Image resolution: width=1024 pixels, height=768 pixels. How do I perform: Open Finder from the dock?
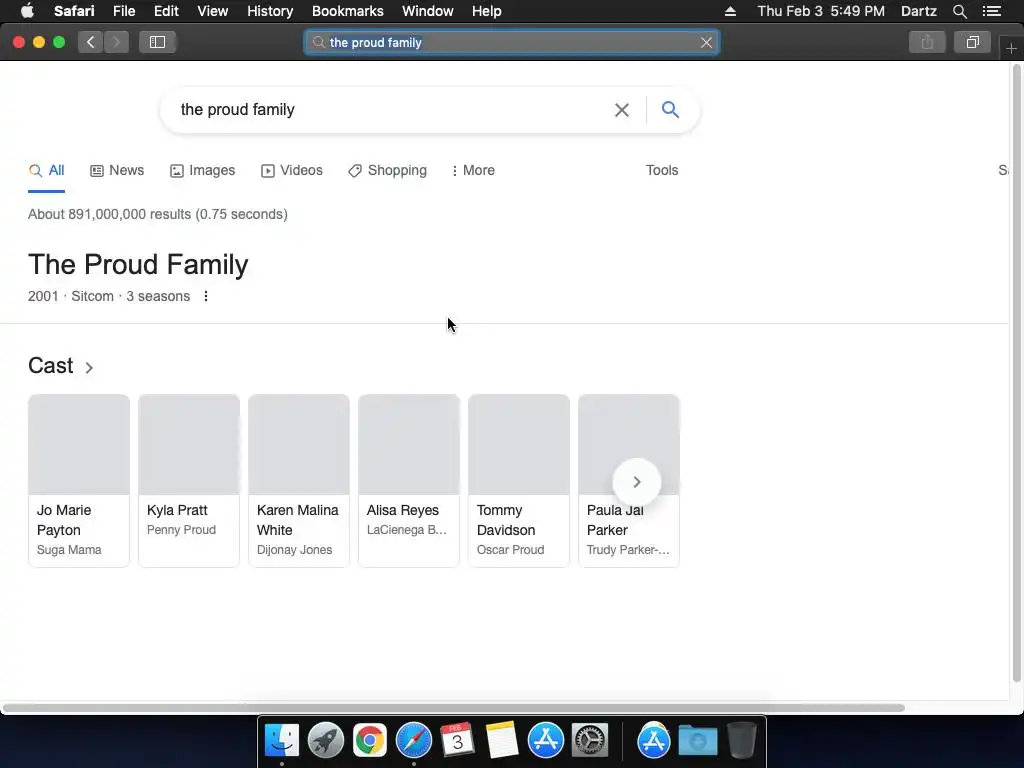click(x=281, y=741)
